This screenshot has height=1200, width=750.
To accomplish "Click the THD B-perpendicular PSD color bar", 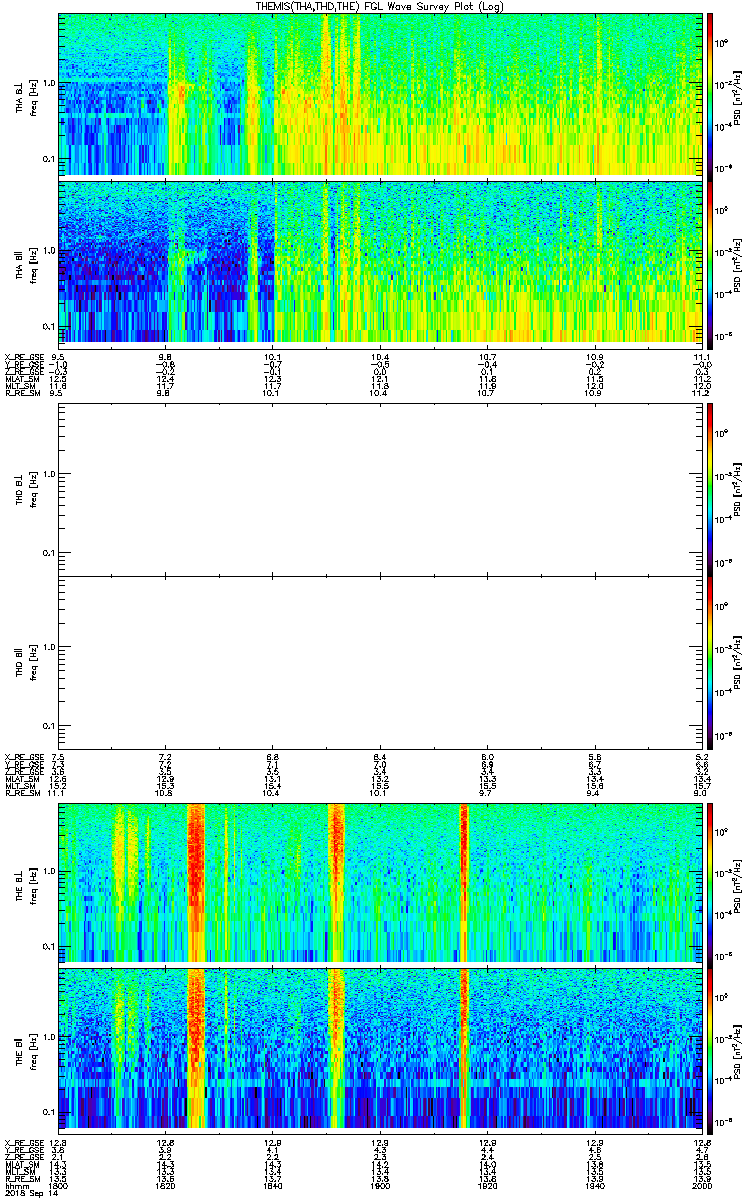I will (711, 488).
